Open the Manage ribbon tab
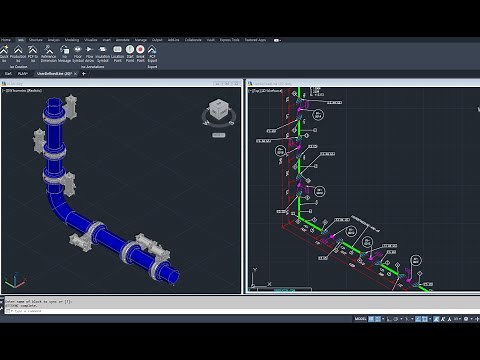The image size is (480, 360). tap(141, 40)
